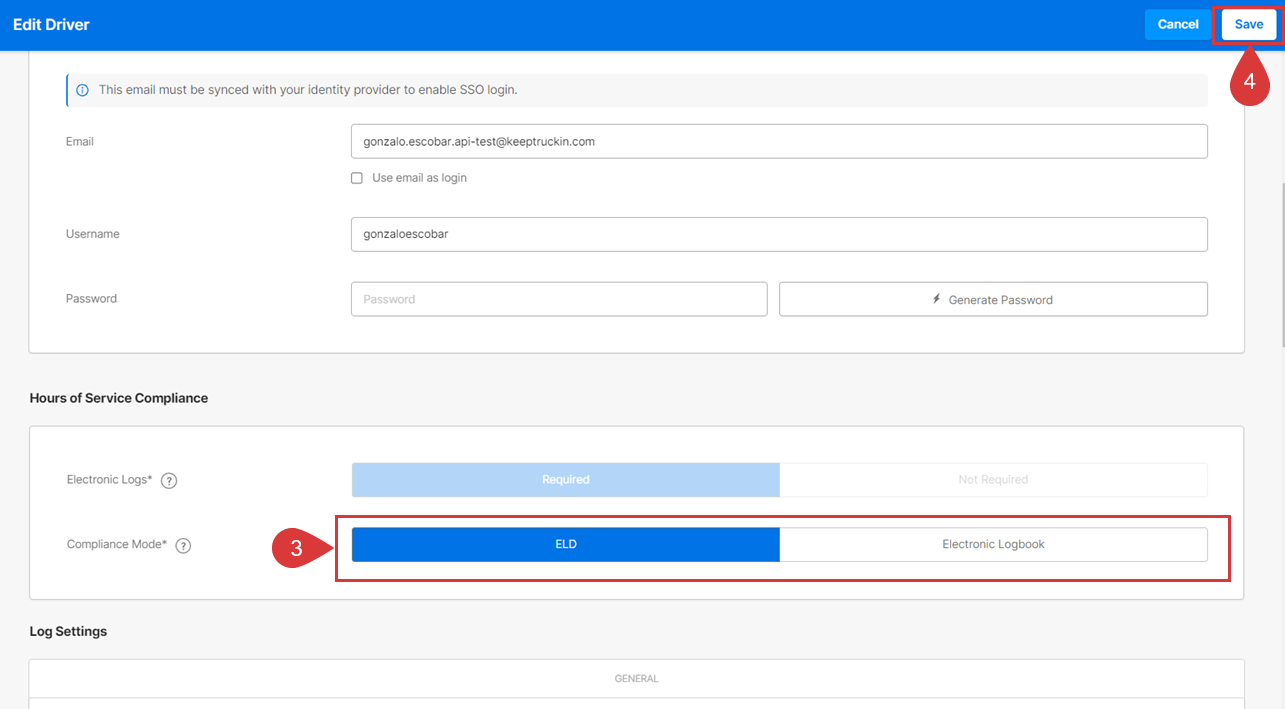
Task: Choose Not Required for Electronic Logs
Action: click(993, 480)
